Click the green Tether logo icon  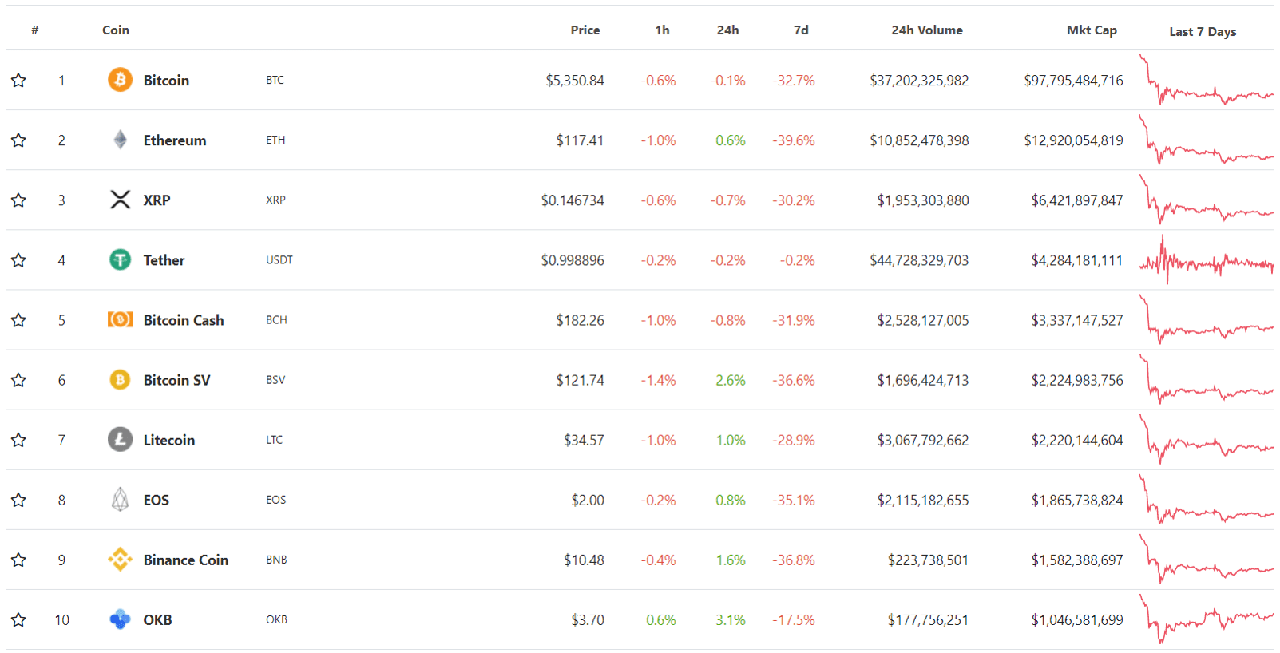120,260
